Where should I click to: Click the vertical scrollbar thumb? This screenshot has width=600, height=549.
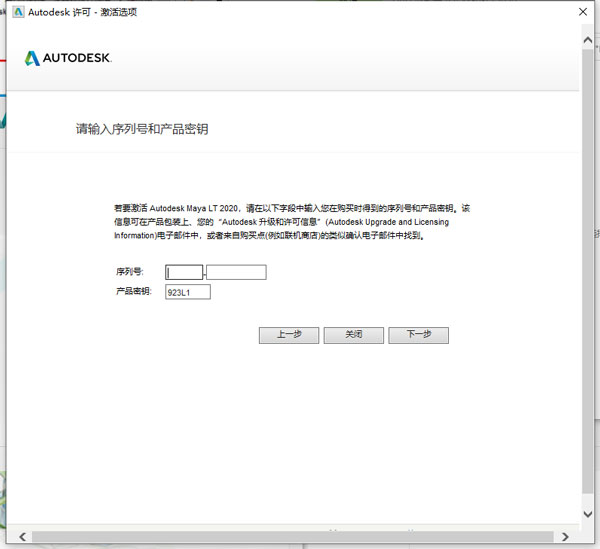(x=588, y=271)
